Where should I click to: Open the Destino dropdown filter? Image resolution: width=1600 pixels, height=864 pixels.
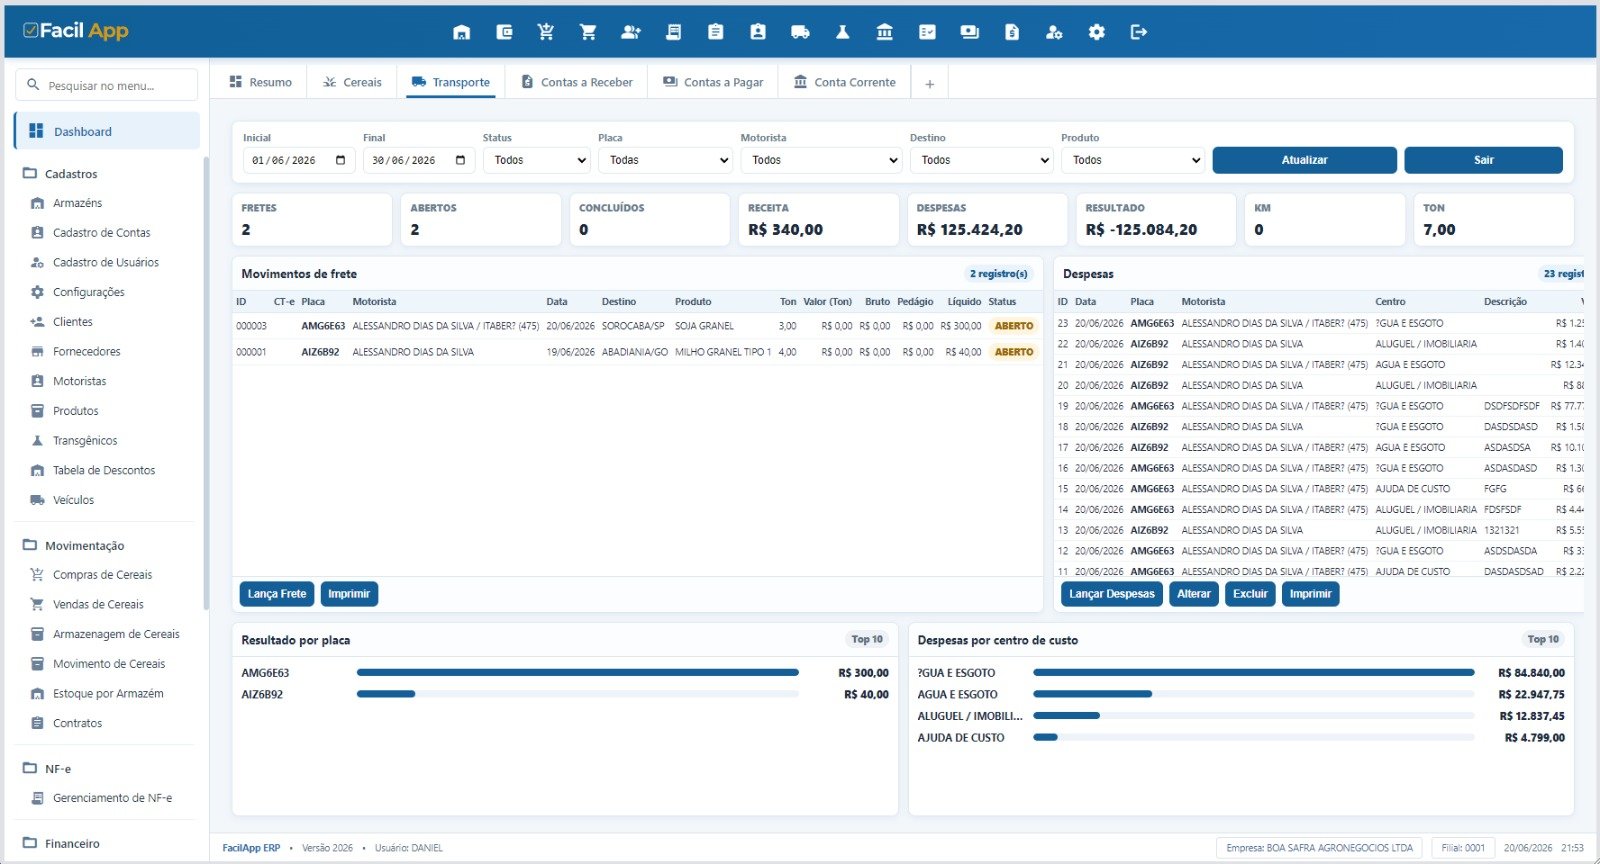982,160
